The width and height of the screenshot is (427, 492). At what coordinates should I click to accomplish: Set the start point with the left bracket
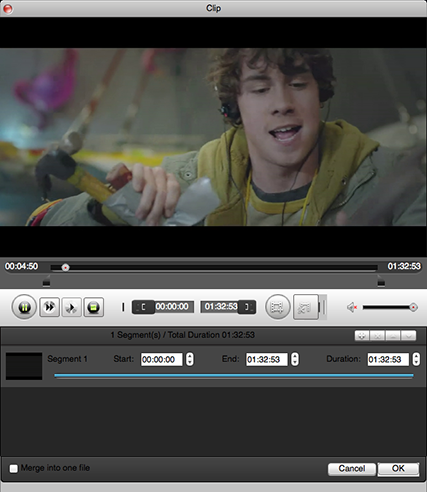click(143, 307)
